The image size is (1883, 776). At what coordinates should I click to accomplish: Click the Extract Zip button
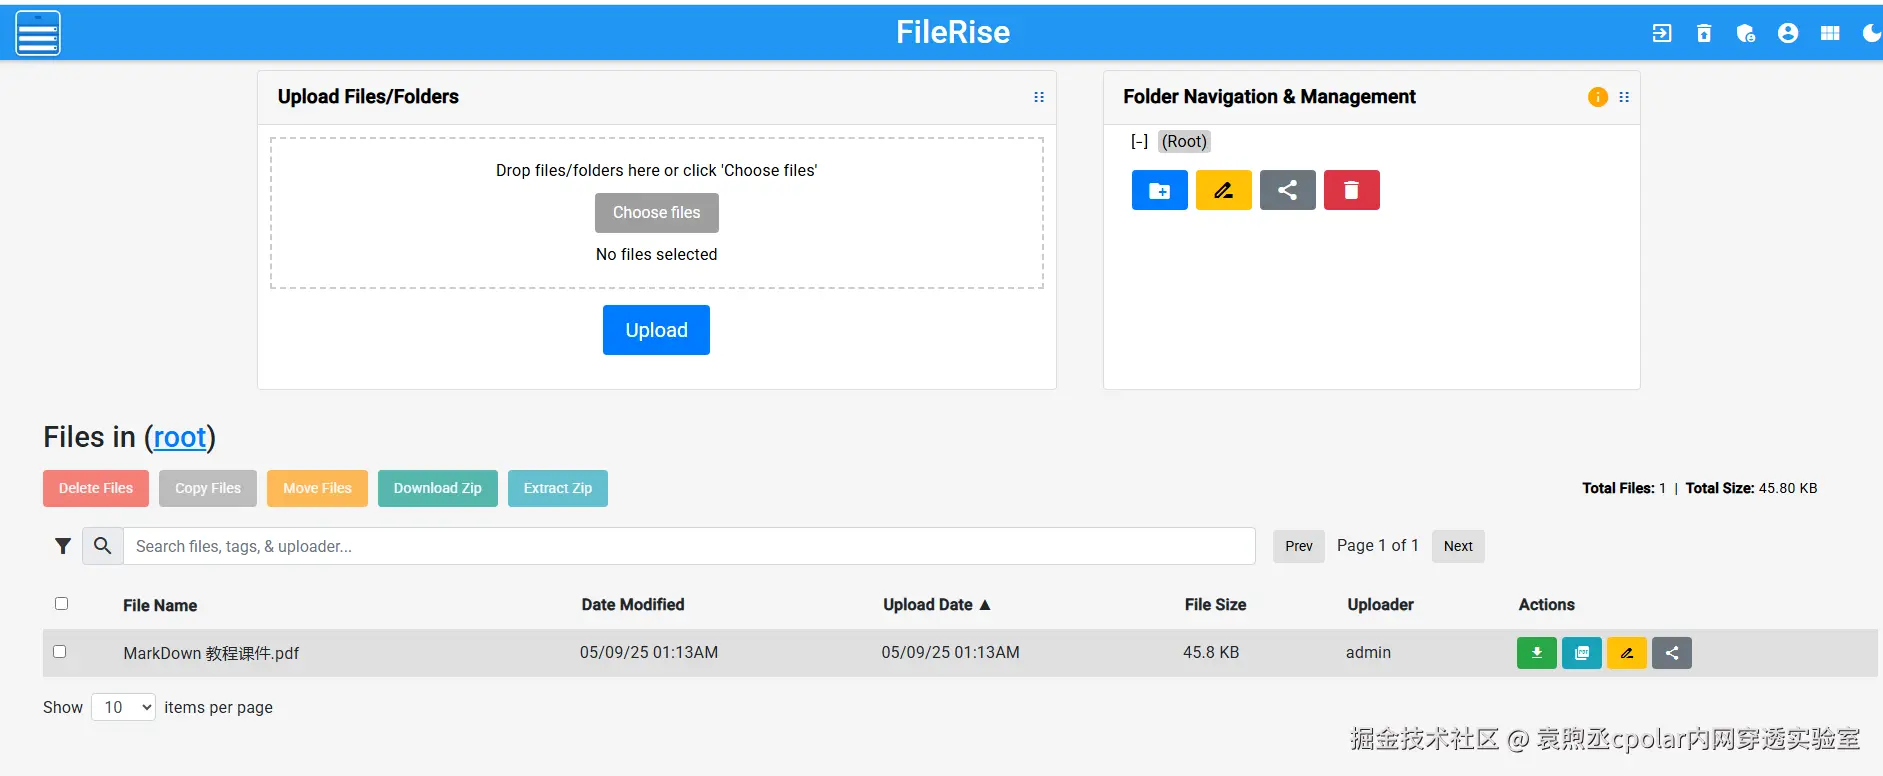click(558, 488)
